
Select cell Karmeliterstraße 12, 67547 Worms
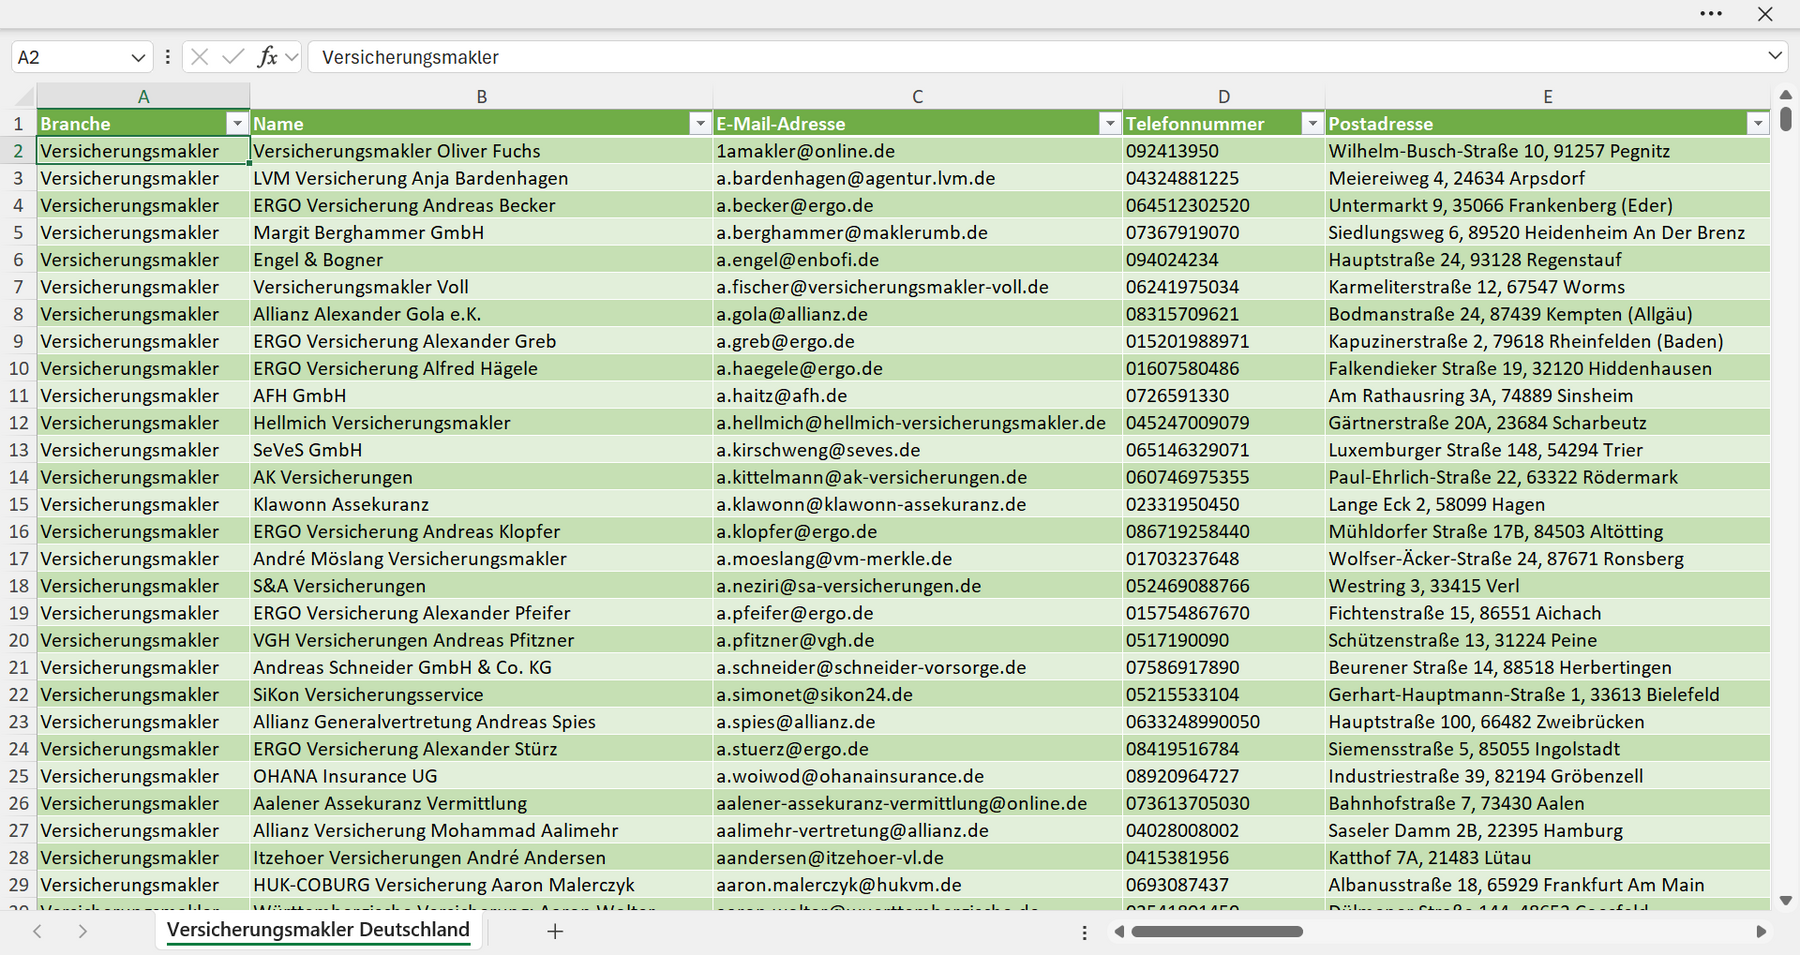tap(1547, 286)
